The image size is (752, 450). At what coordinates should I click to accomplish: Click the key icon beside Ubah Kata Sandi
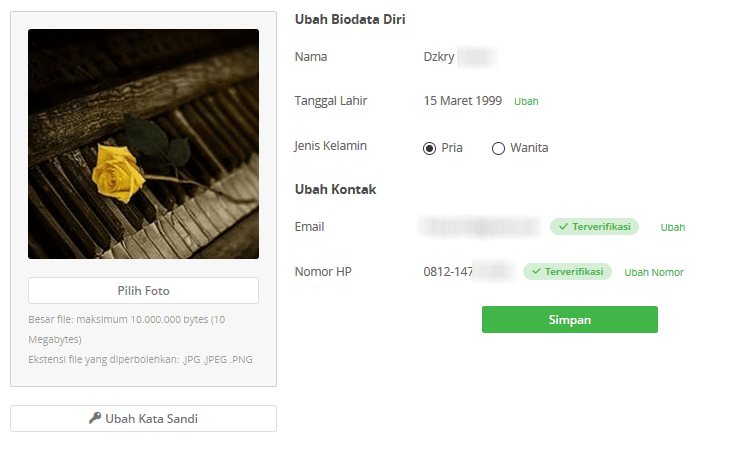(x=94, y=418)
